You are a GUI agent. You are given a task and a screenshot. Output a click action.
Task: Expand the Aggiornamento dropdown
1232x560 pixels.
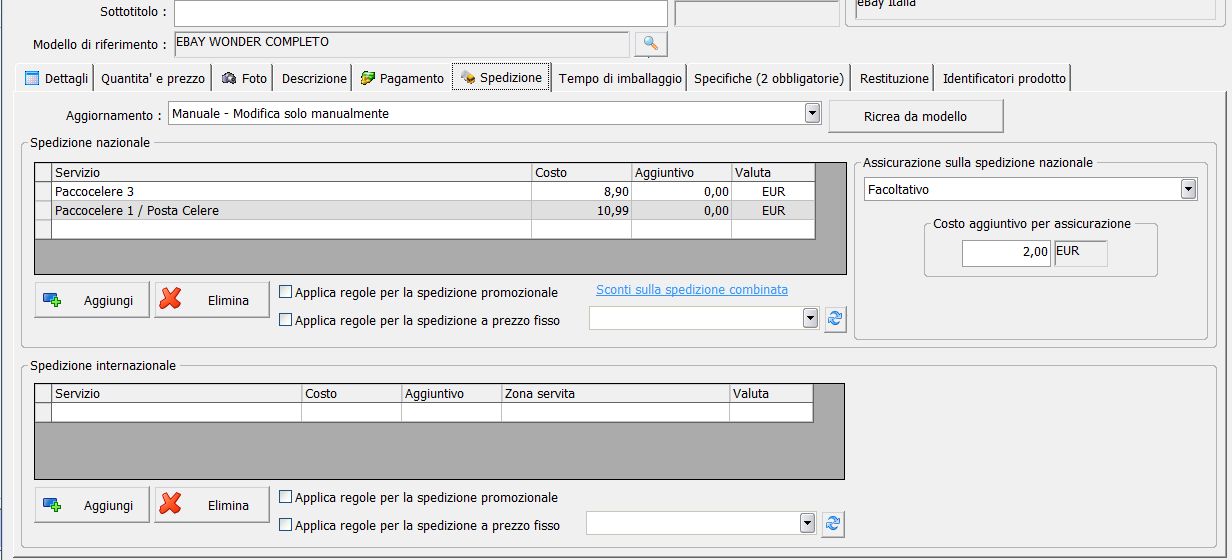(812, 114)
